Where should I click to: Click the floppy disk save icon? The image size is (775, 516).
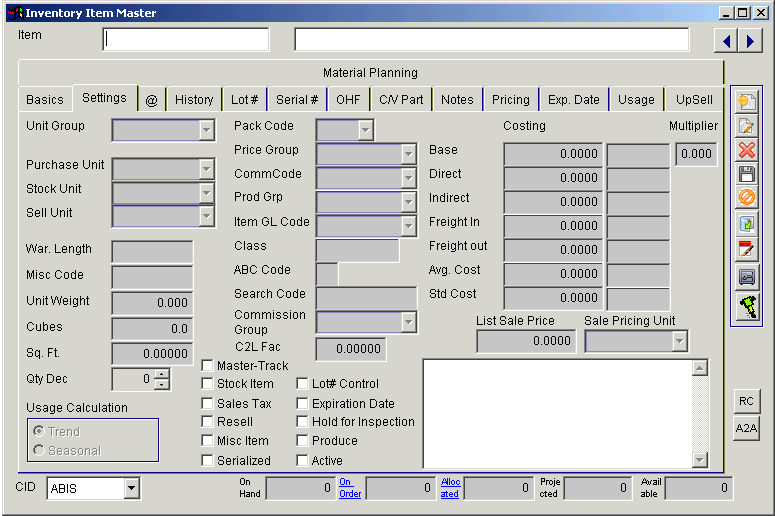746,175
